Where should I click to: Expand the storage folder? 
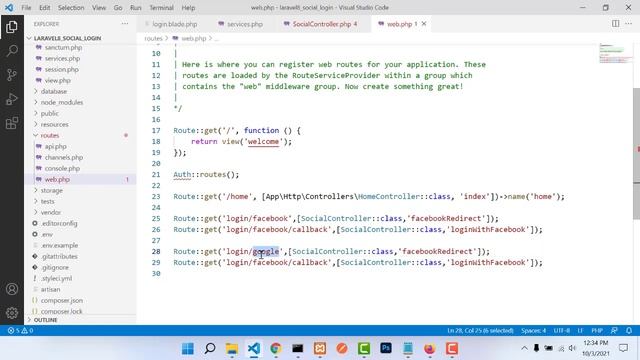pos(51,191)
